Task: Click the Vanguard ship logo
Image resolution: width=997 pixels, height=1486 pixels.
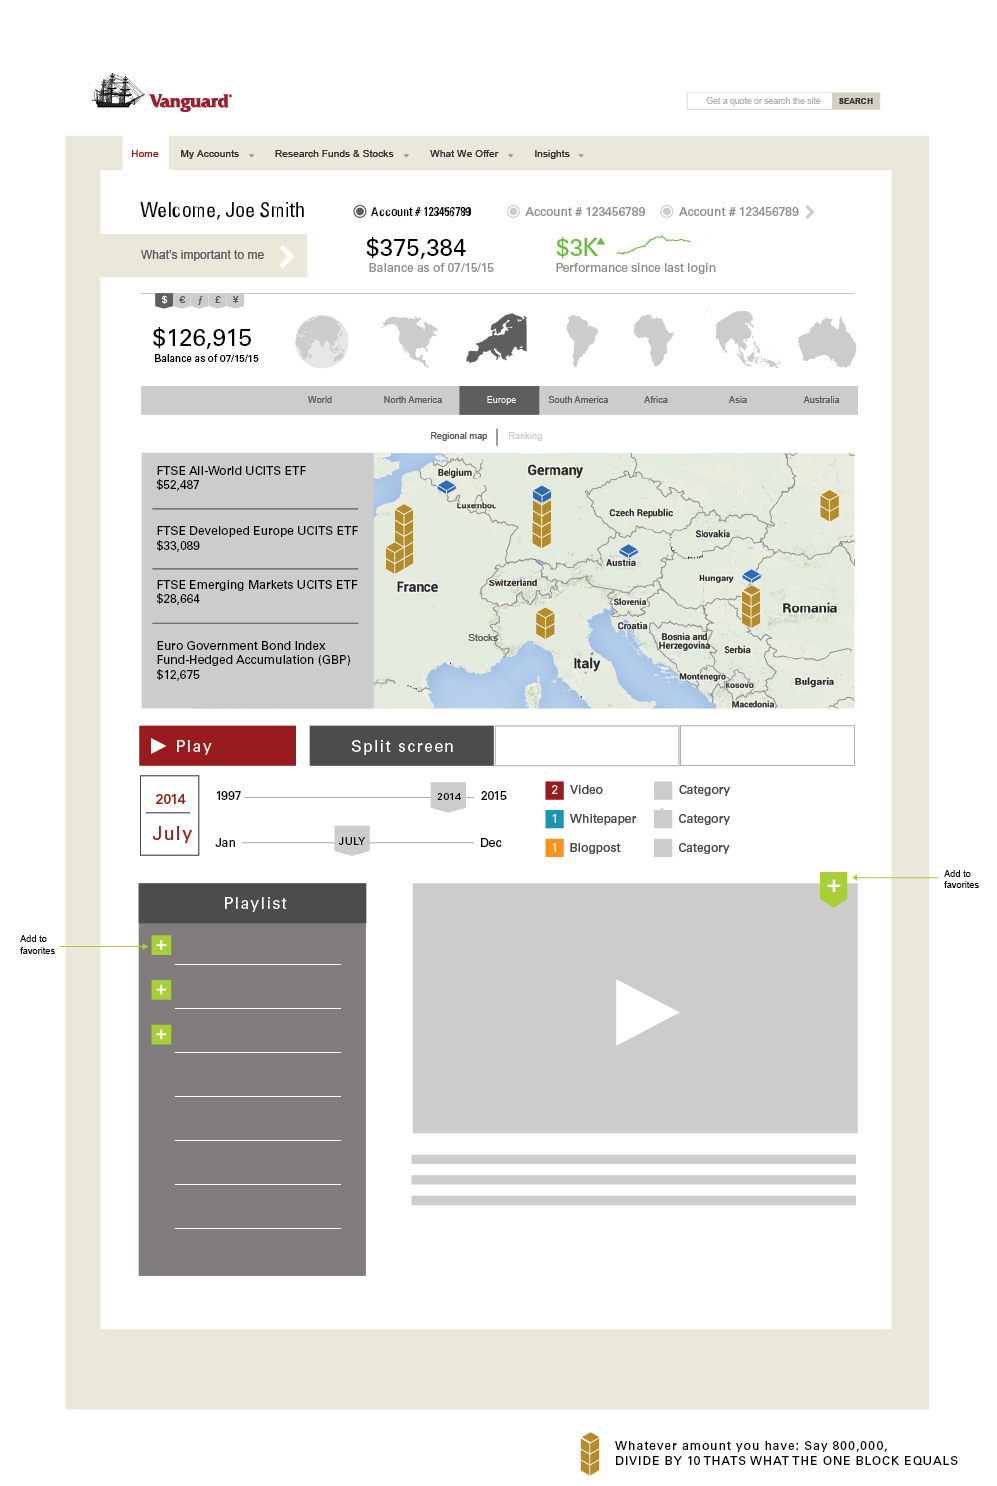Action: tap(161, 92)
